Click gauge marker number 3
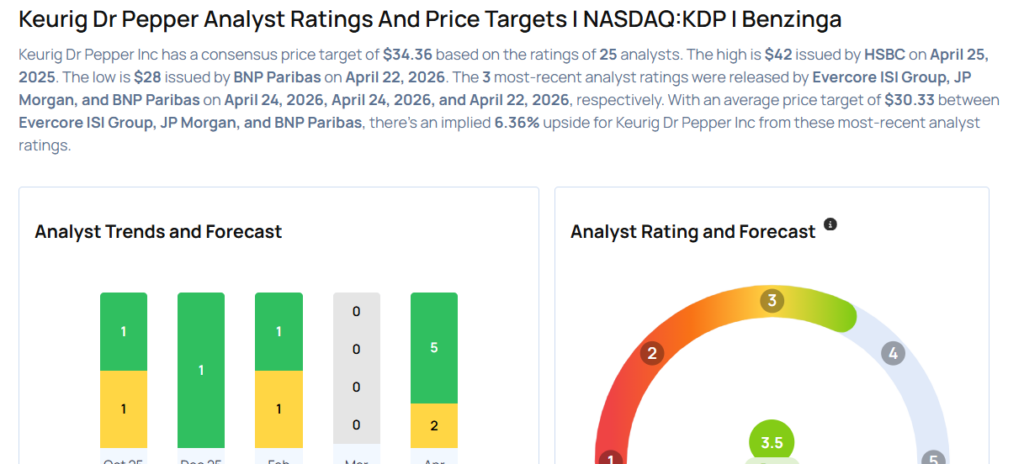Screen dimensions: 1024x464 coord(771,301)
